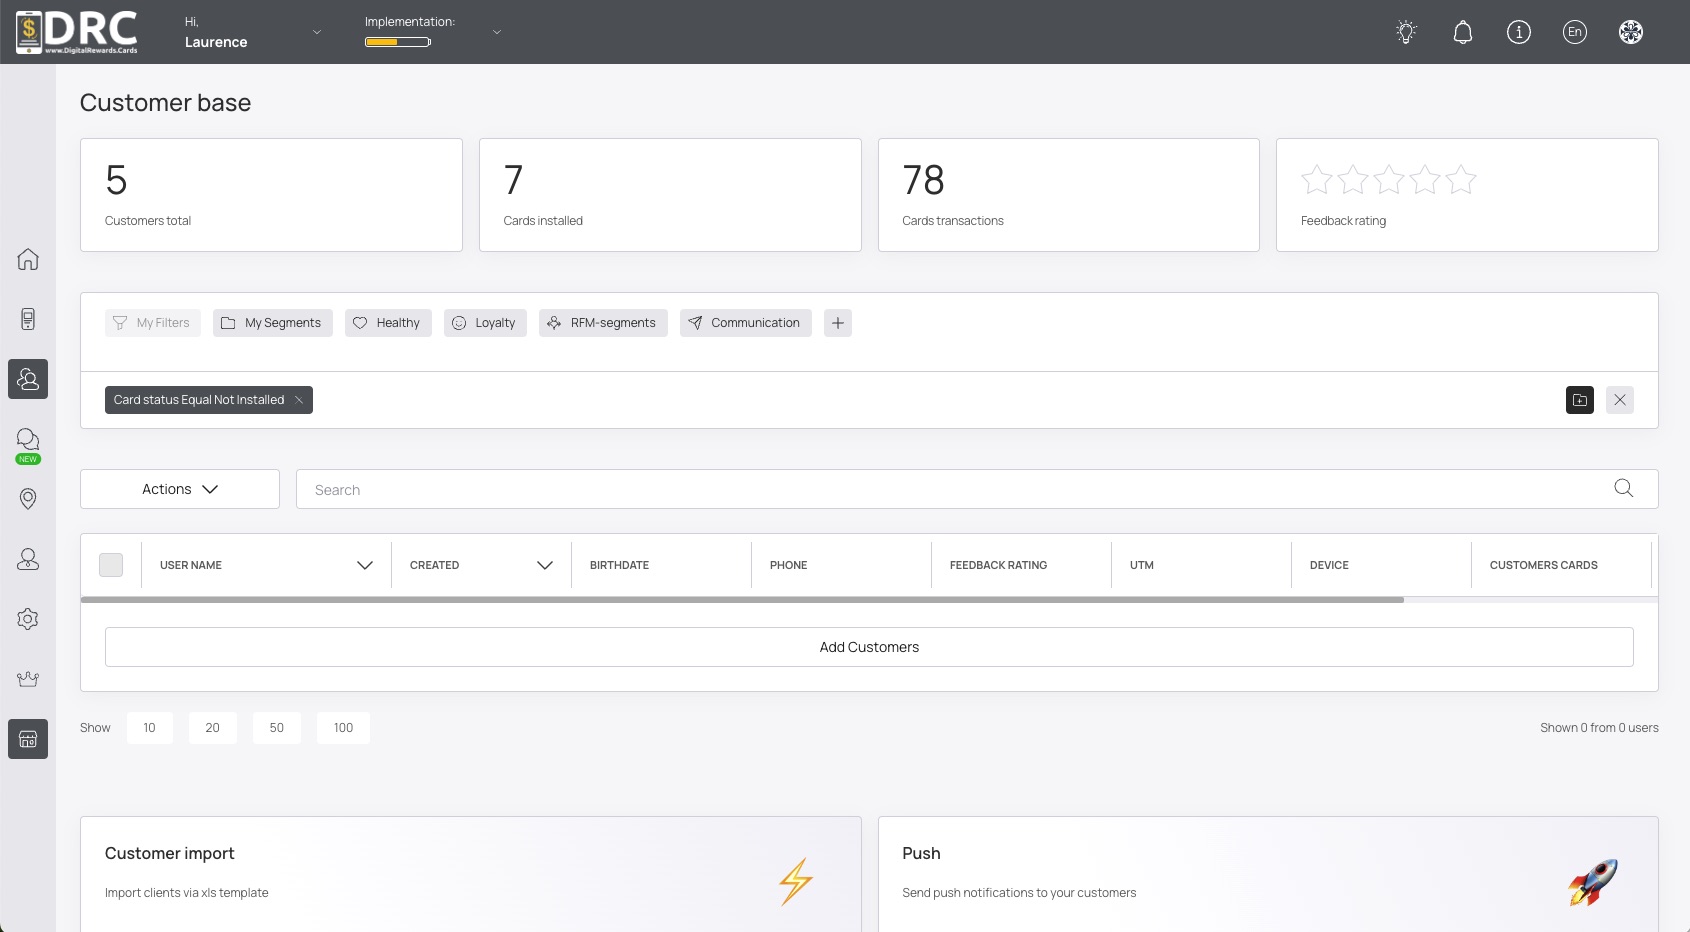Expand the USER NAME column sort arrow

tap(365, 565)
